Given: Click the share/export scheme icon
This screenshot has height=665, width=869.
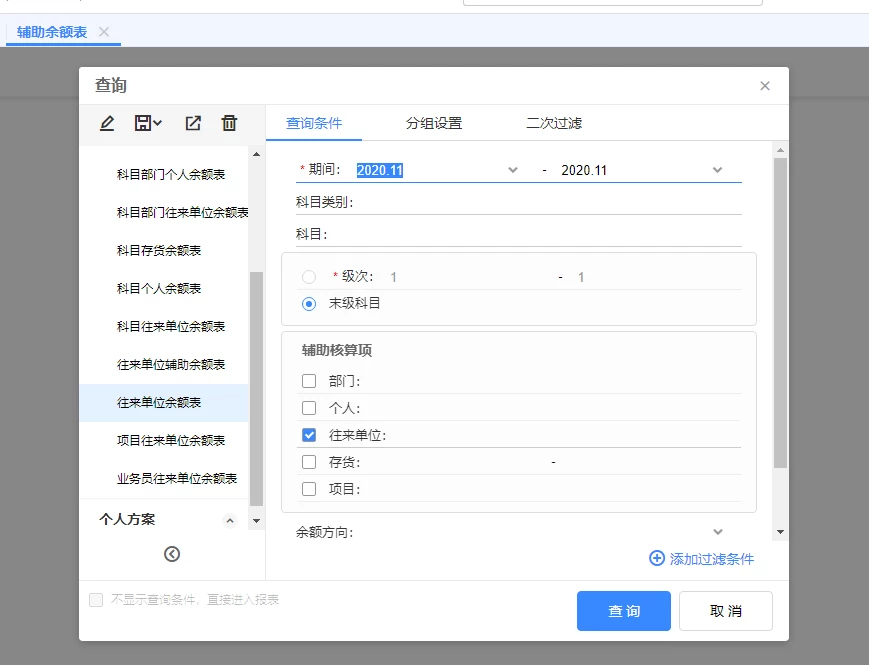Looking at the screenshot, I should 193,123.
